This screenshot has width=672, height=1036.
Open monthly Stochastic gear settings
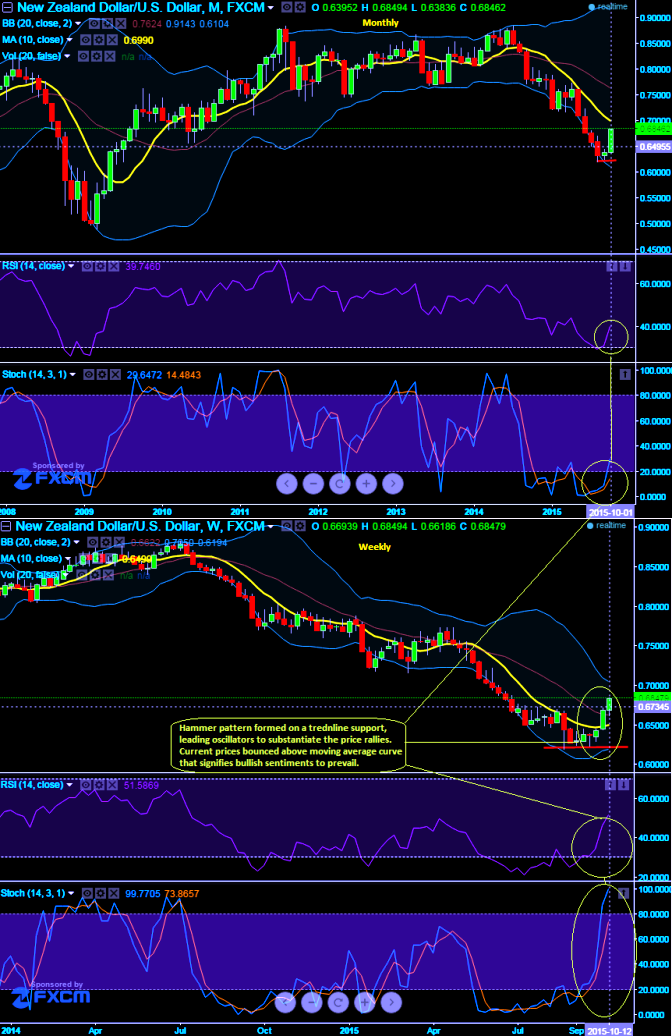102,375
